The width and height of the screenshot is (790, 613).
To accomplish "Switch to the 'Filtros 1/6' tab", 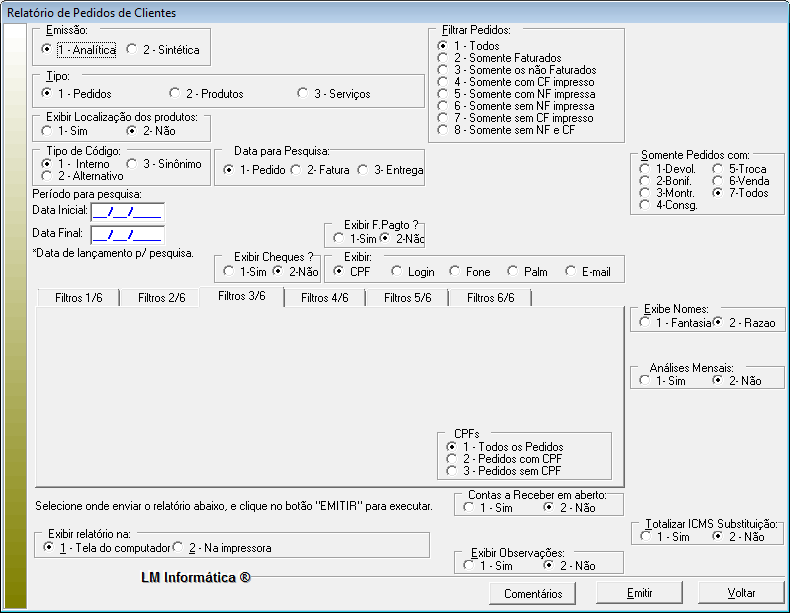I will coord(76,298).
